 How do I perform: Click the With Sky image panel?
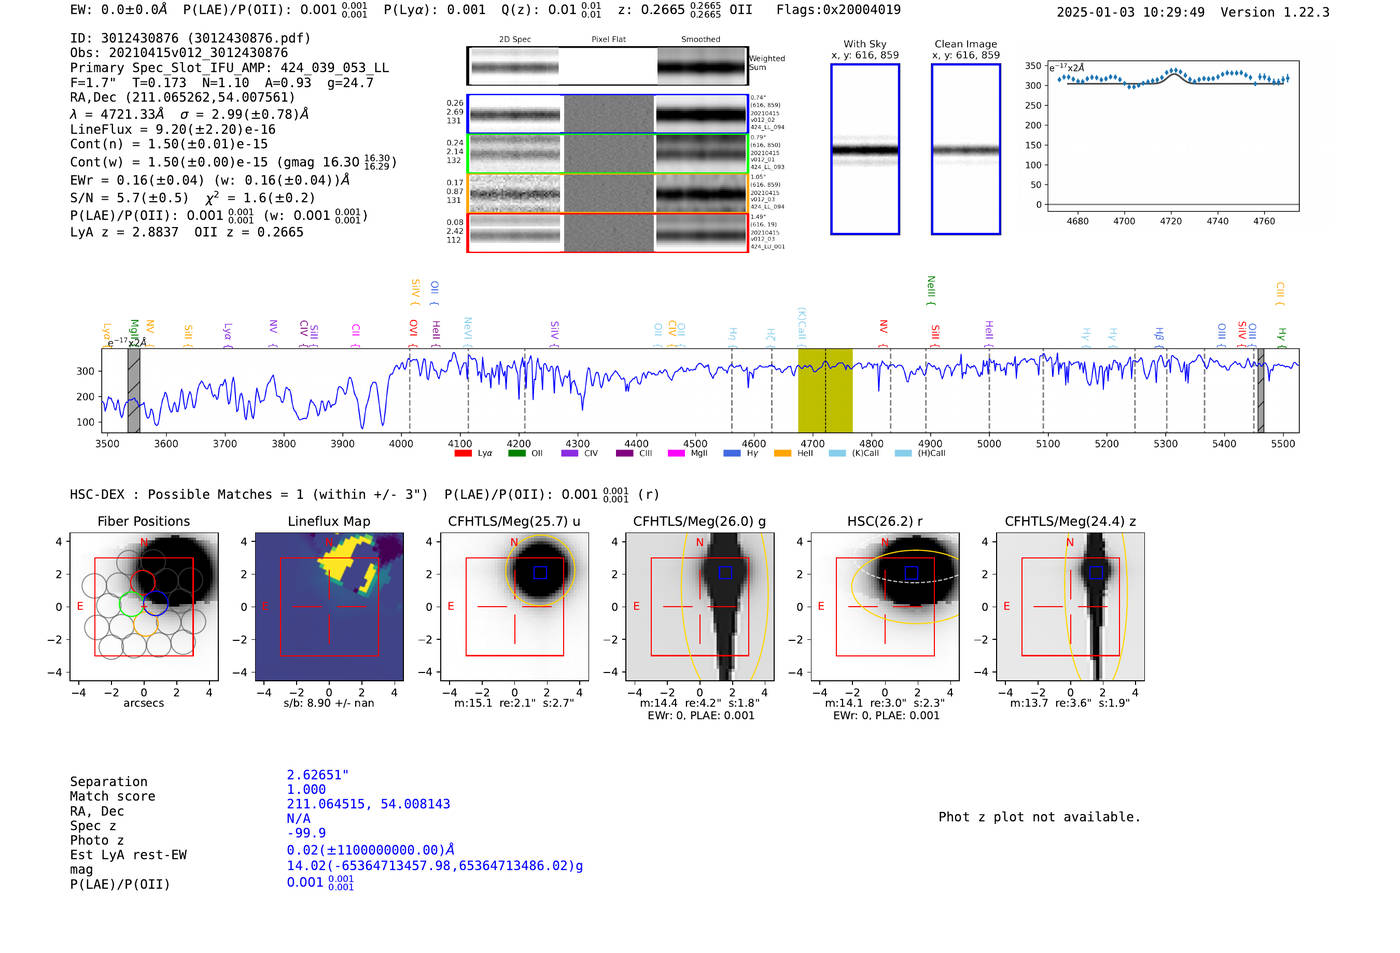[x=865, y=149]
